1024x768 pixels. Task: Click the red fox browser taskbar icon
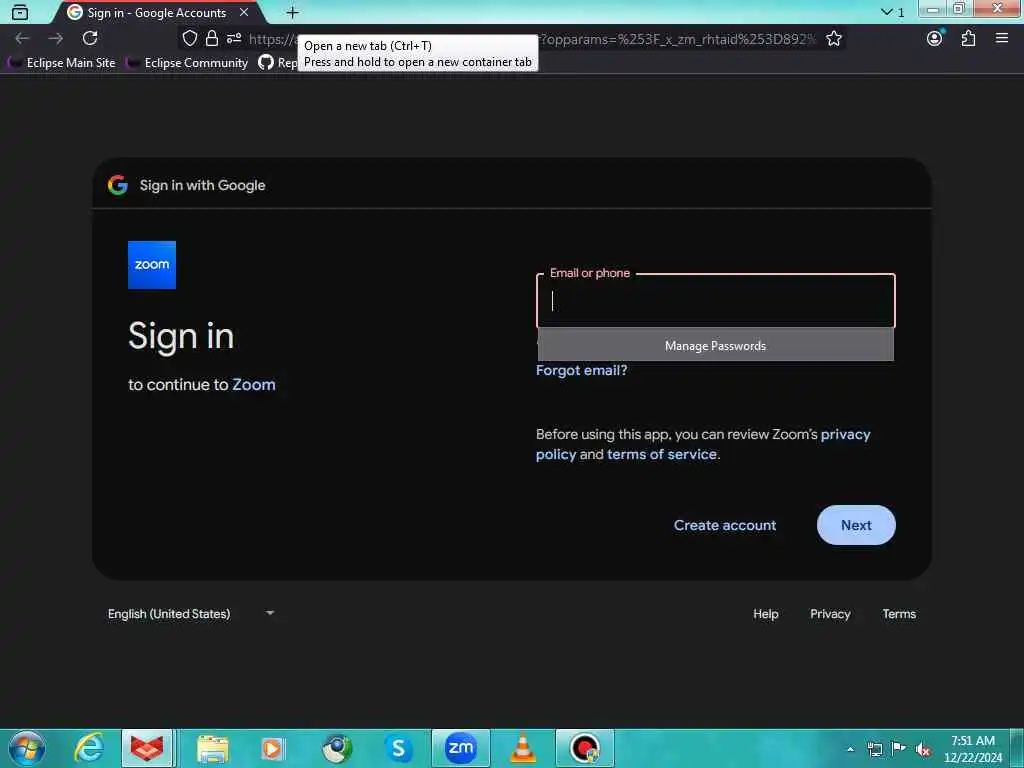tap(147, 748)
